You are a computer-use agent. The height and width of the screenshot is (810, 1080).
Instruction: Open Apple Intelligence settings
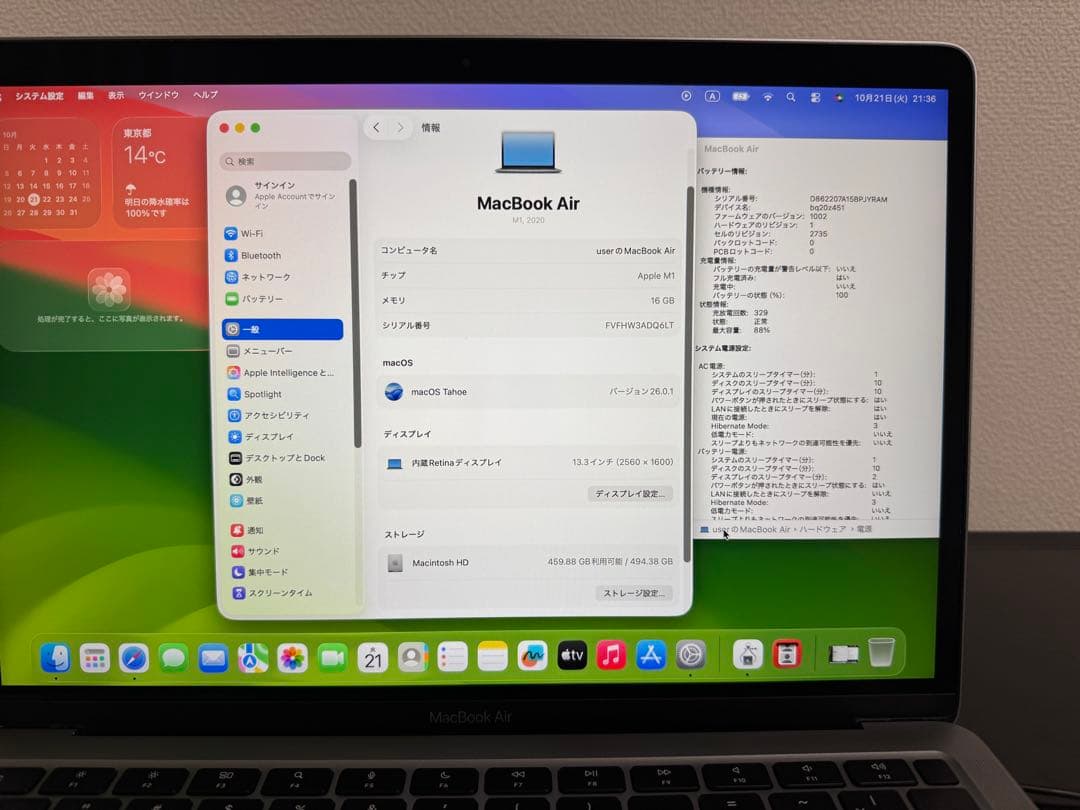click(x=278, y=372)
